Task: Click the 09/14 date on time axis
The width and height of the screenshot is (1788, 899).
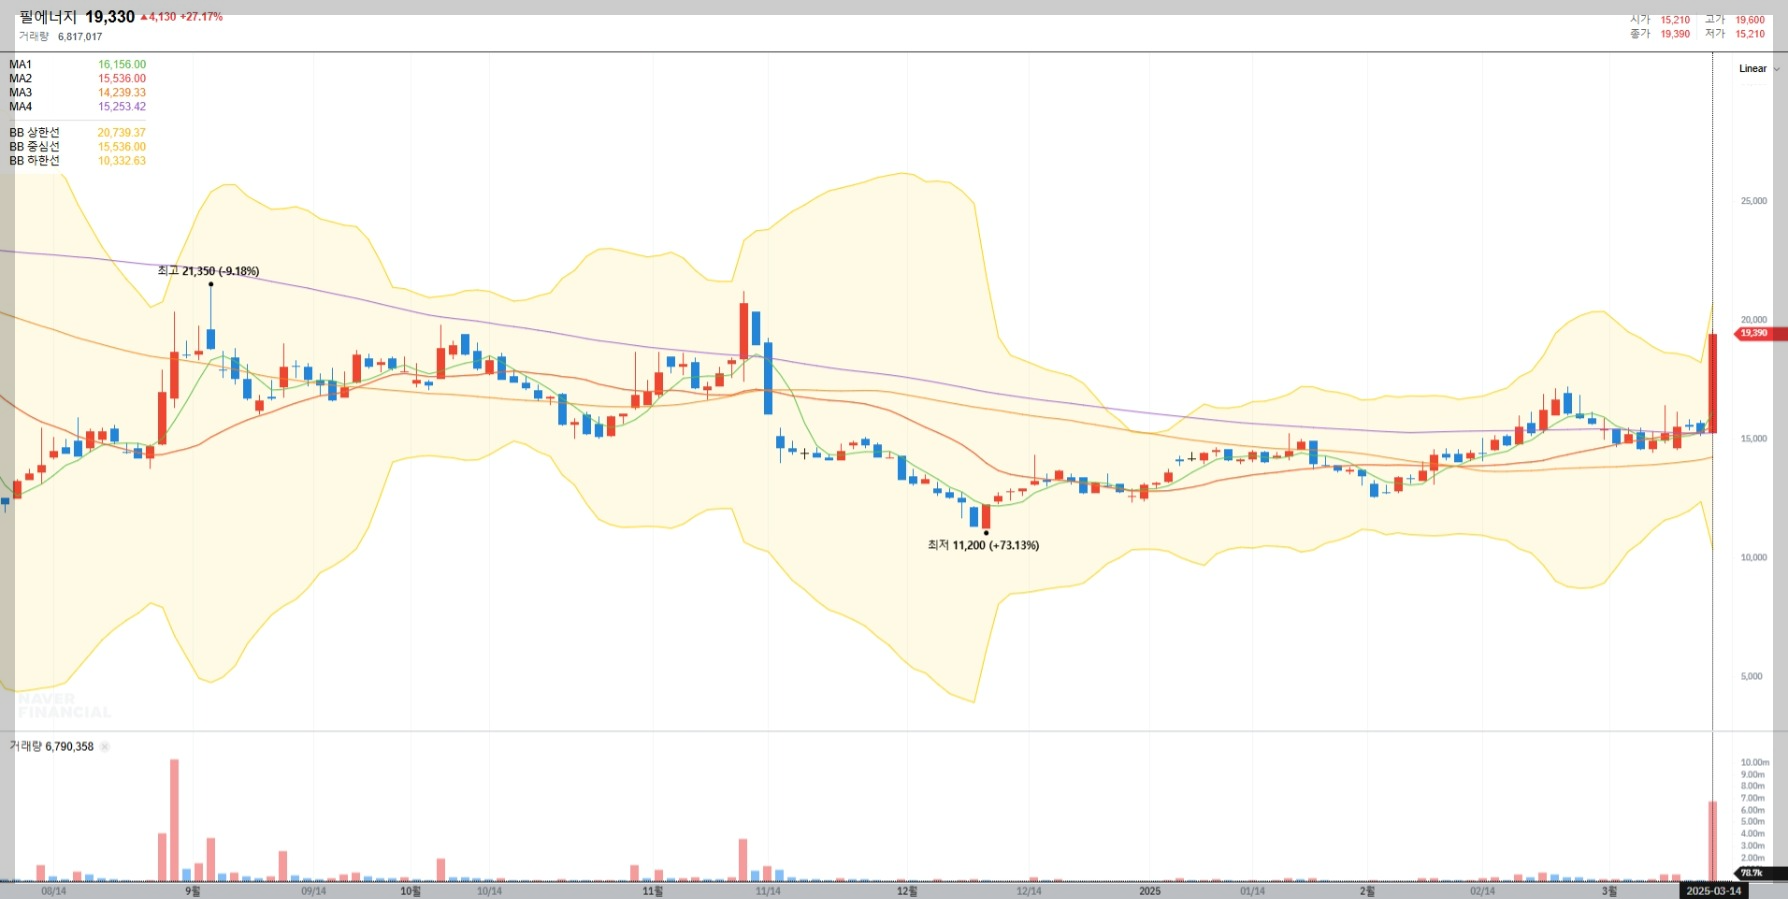Action: 314,891
